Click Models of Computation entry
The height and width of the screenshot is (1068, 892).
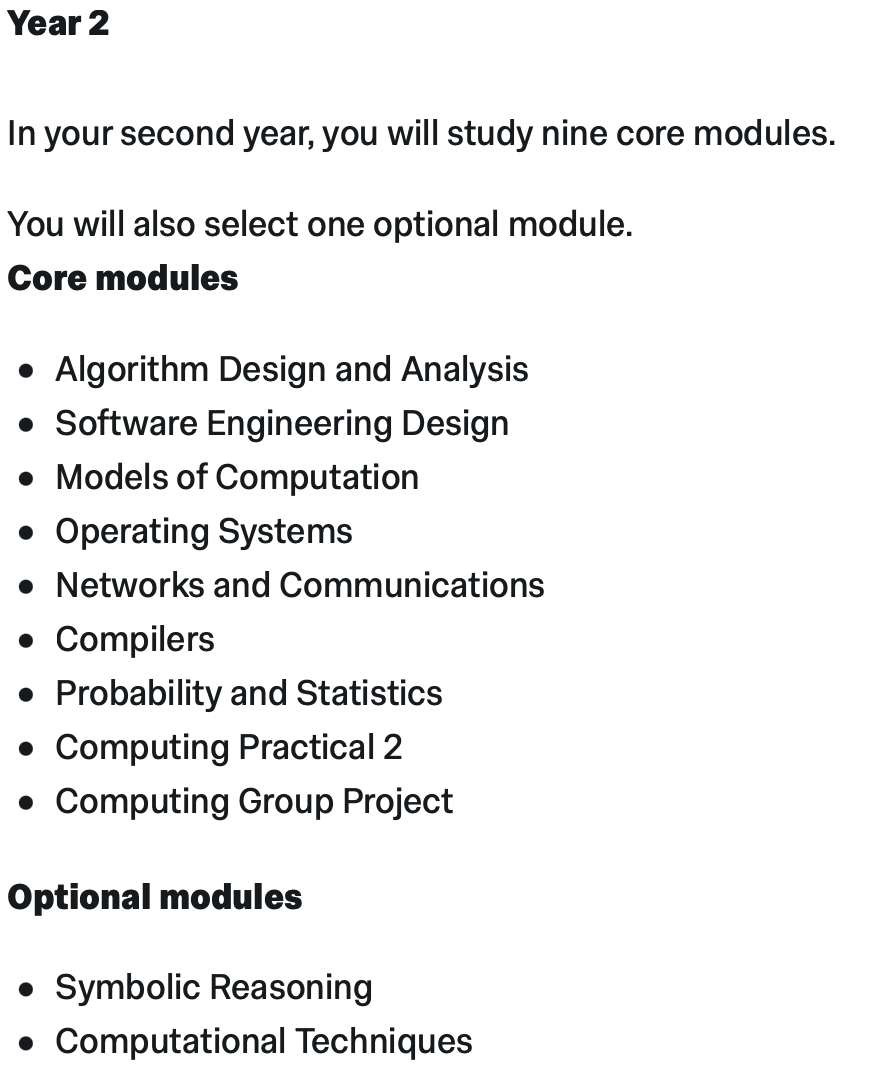(237, 477)
